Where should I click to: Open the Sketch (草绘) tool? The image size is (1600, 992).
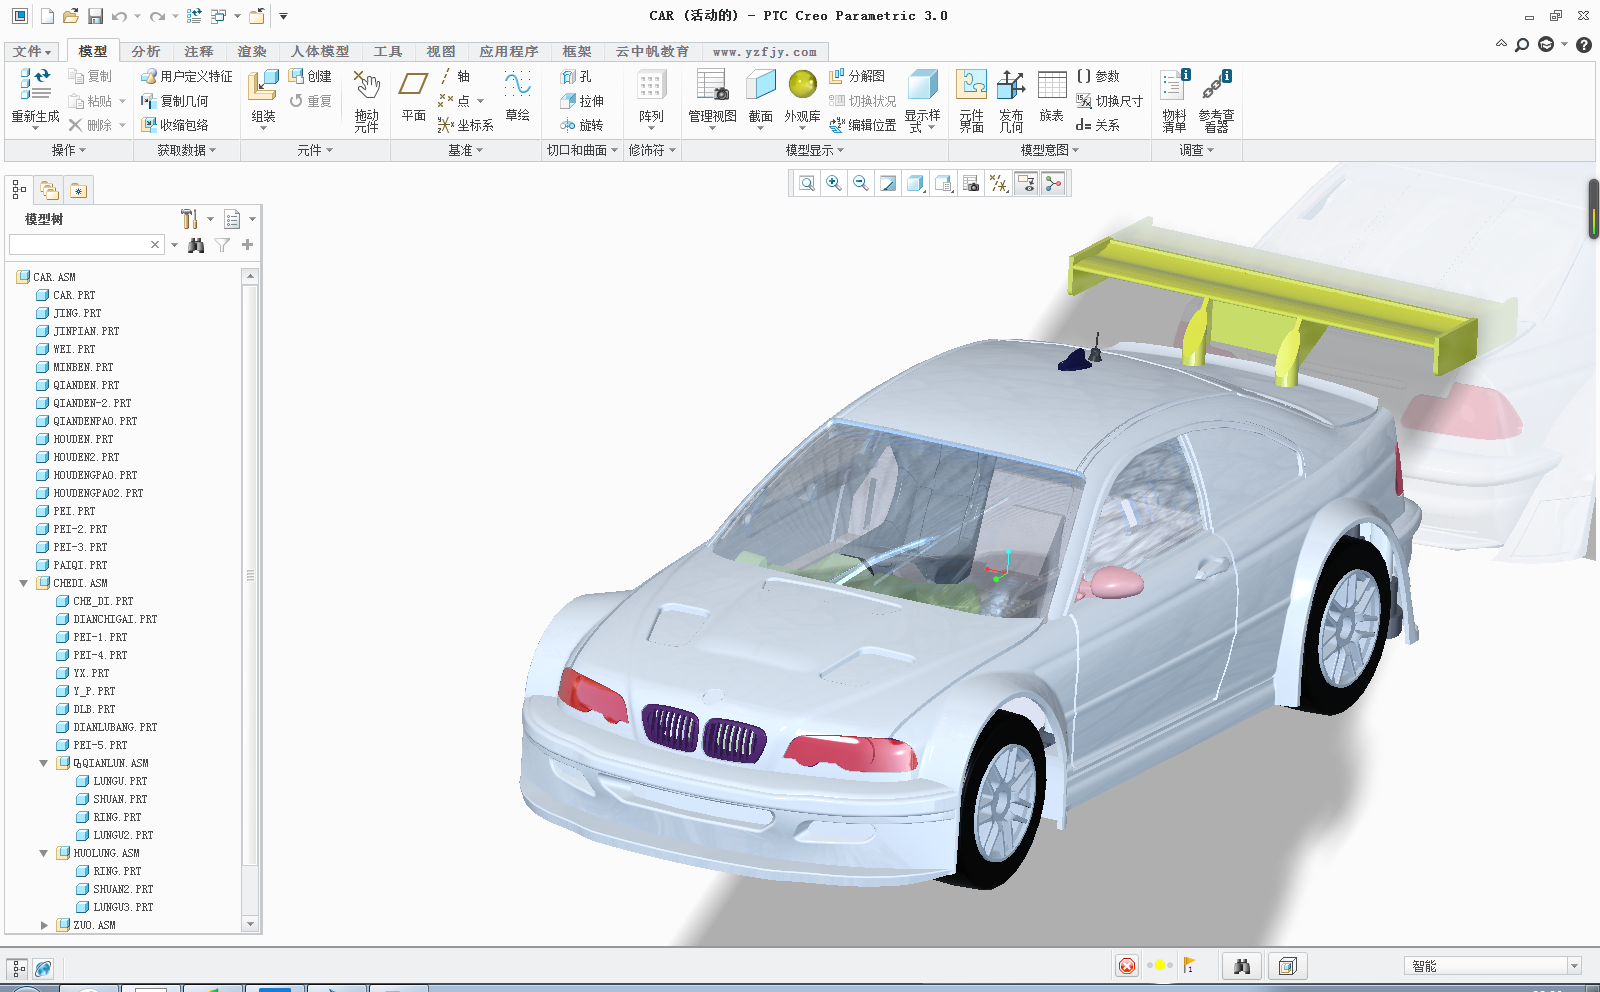tap(518, 85)
